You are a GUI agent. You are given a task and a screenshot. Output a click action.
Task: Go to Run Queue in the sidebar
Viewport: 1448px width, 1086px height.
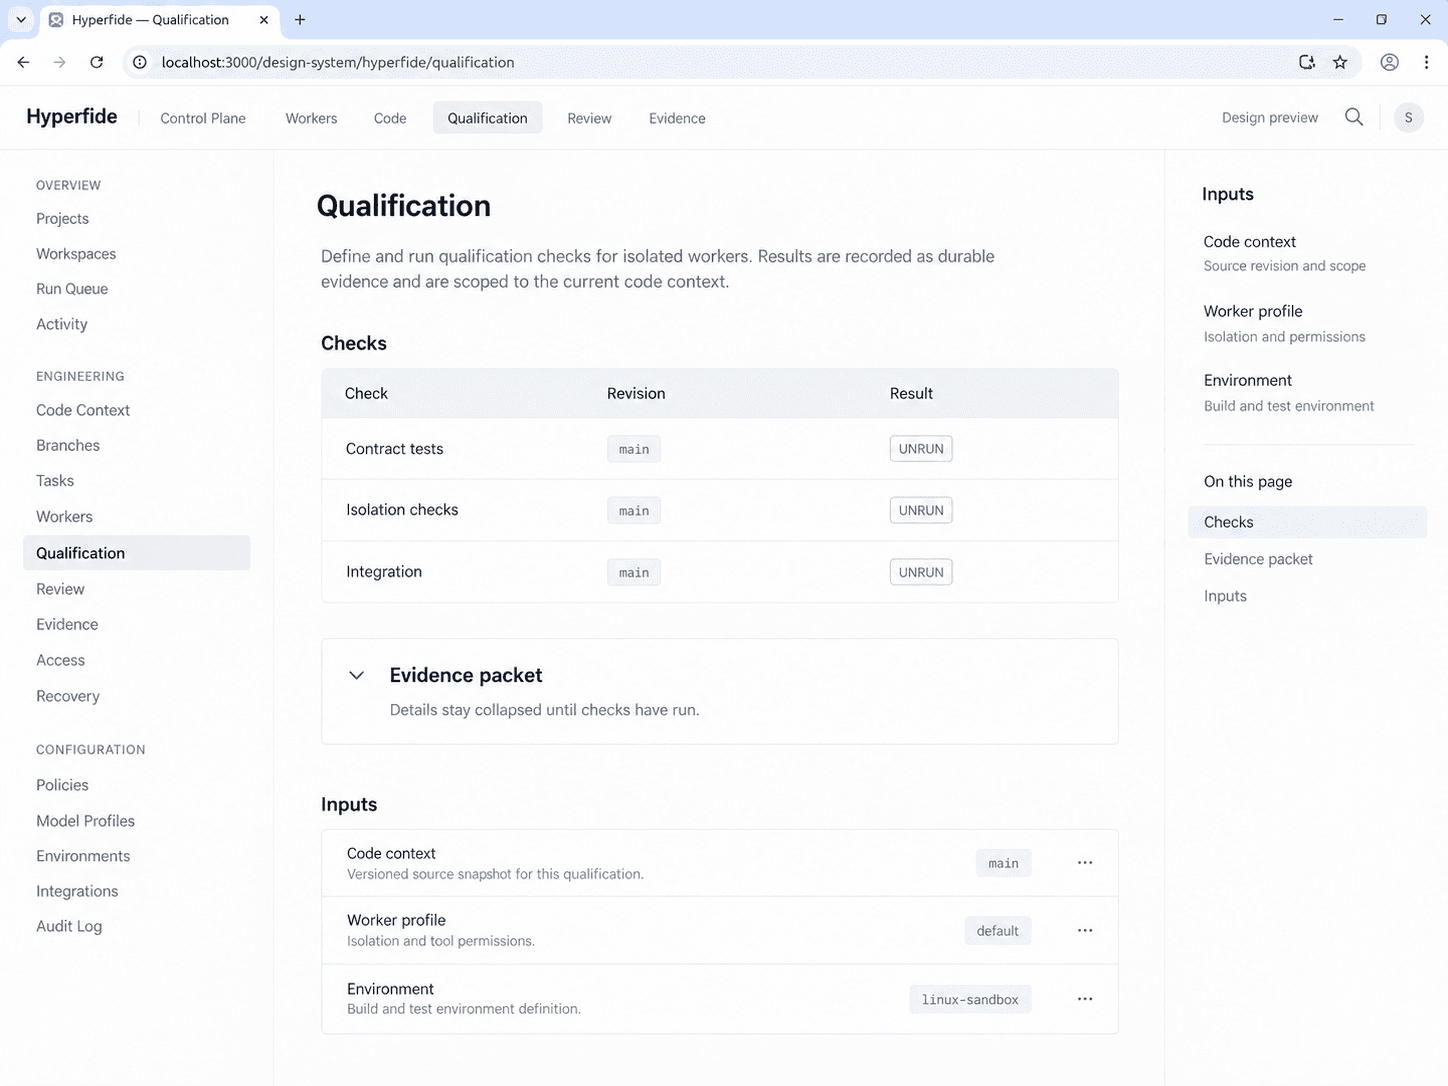[72, 289]
